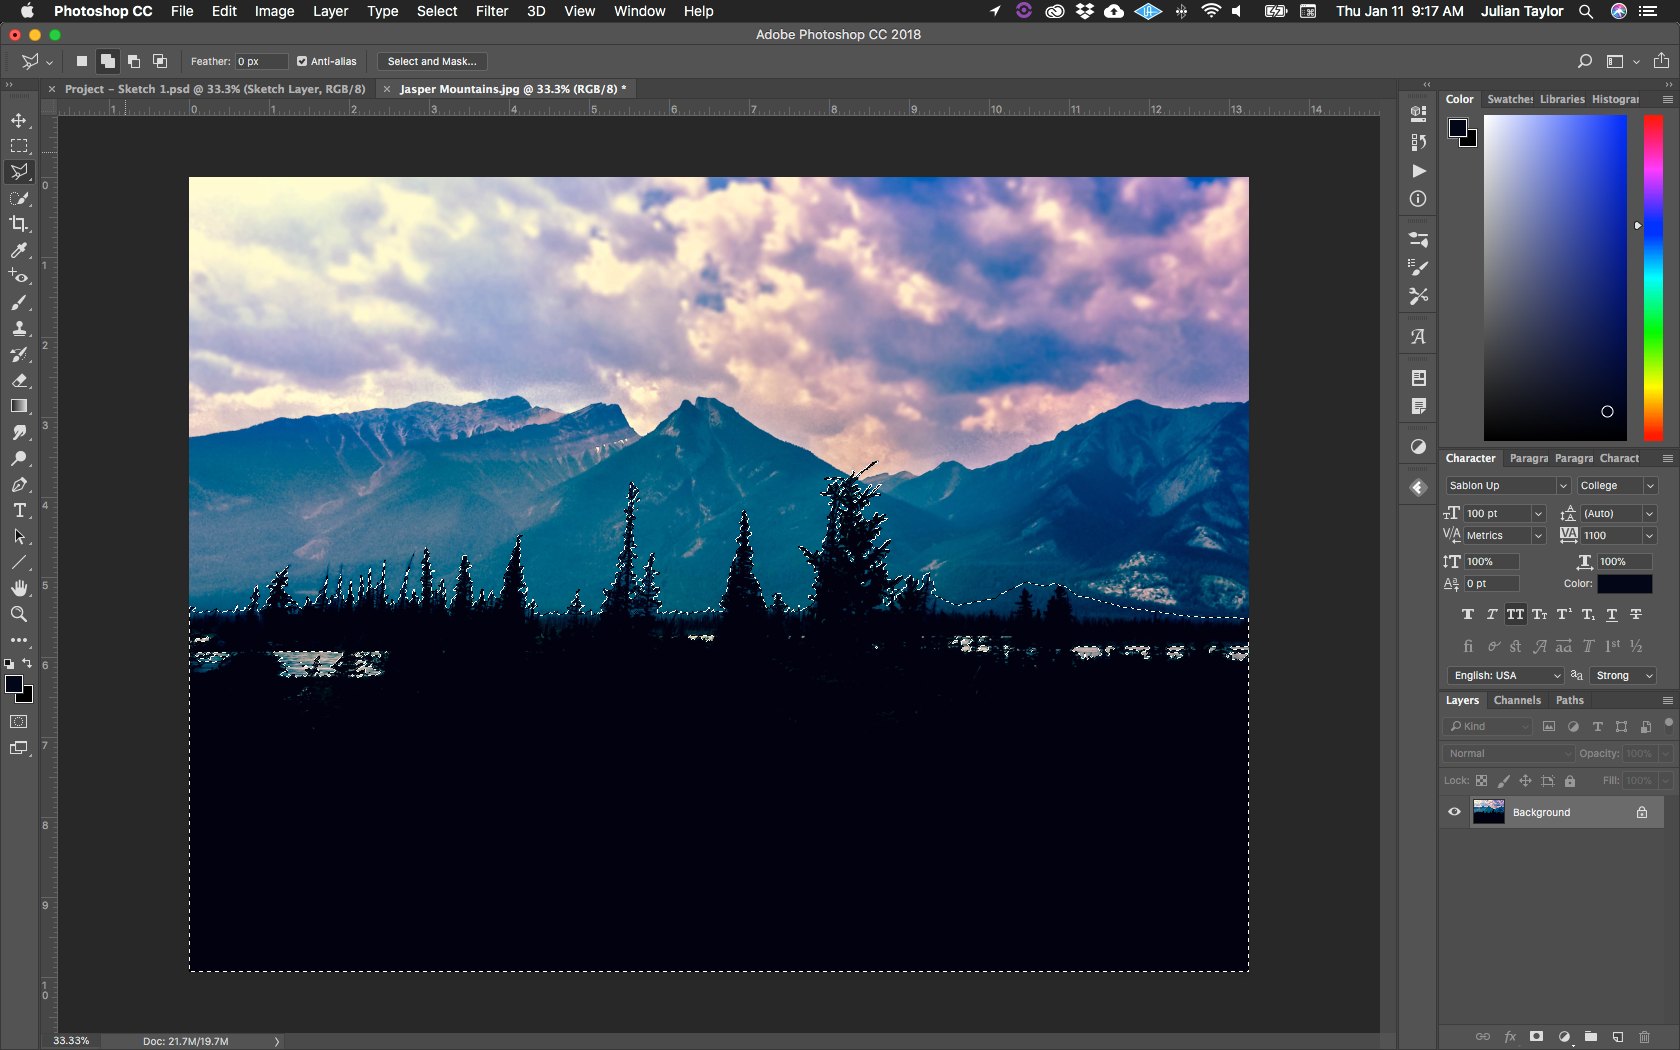Open the English: USA language dropdown
1680x1050 pixels.
pos(1505,676)
